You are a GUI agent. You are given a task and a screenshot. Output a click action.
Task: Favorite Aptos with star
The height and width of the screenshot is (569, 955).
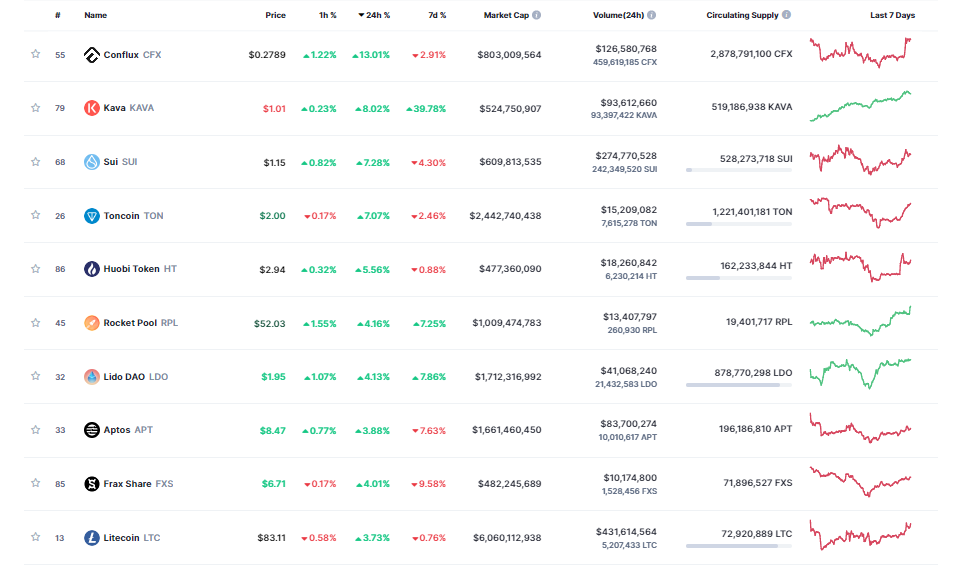click(x=35, y=429)
